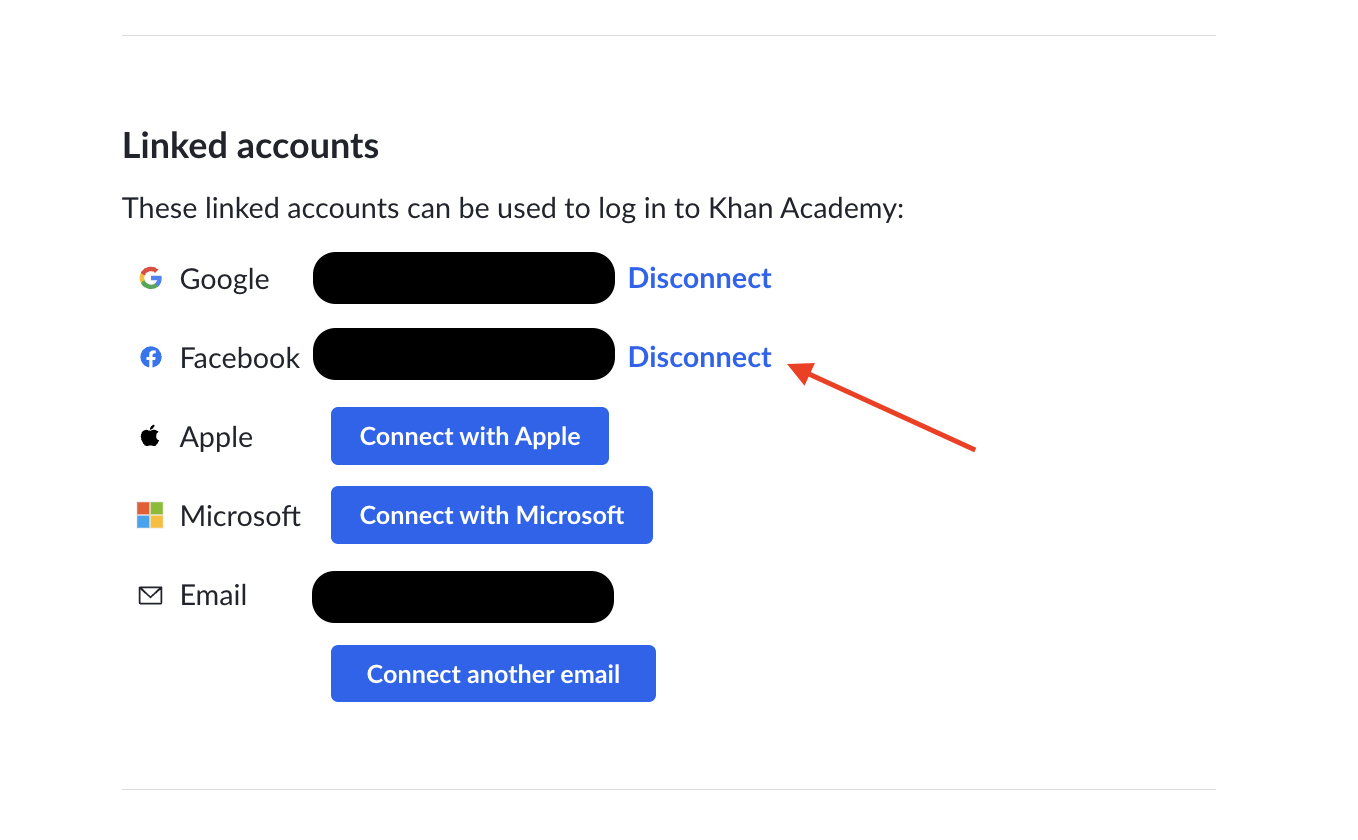Connect with Microsoft account
The image size is (1358, 840).
click(x=492, y=515)
